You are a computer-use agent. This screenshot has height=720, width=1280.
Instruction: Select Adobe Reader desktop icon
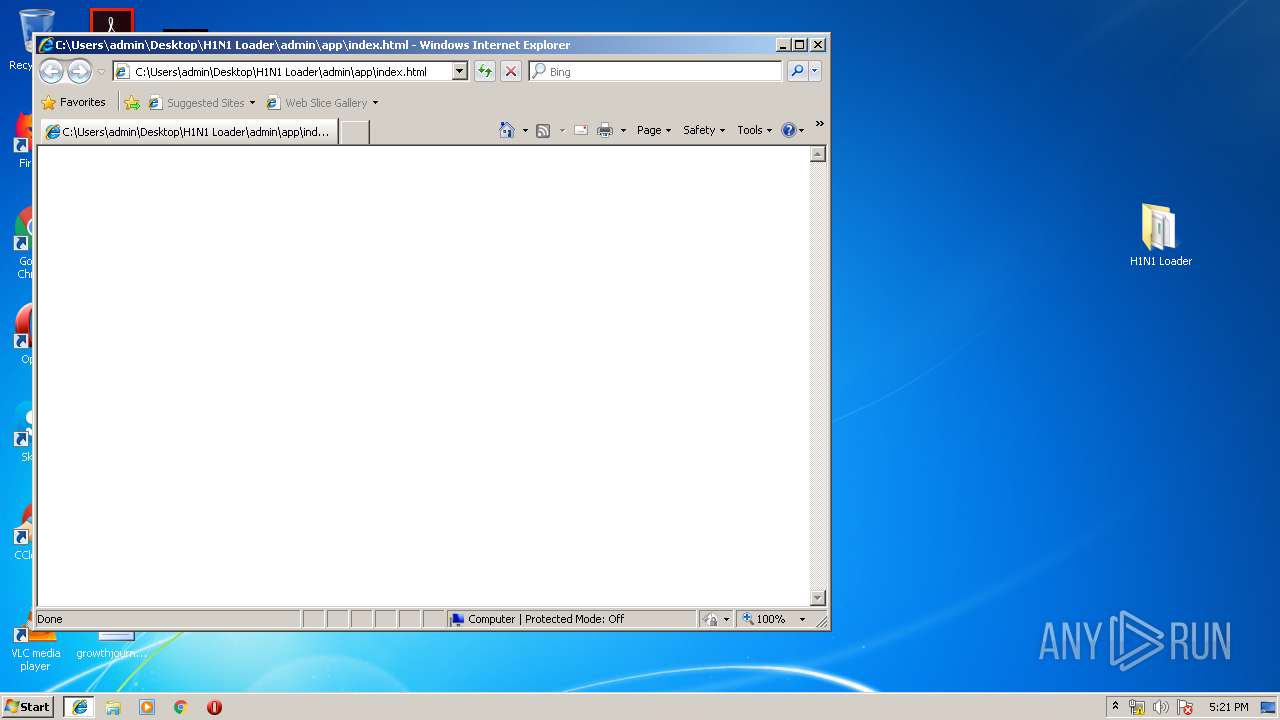tap(111, 21)
